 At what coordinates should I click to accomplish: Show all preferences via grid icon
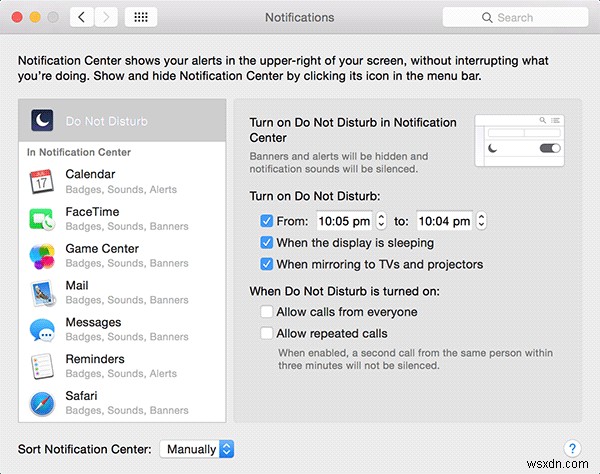pos(141,17)
